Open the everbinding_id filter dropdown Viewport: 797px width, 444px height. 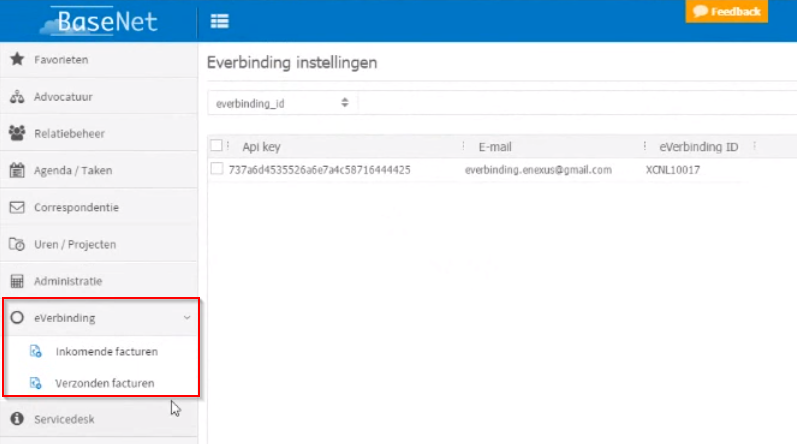[x=282, y=103]
